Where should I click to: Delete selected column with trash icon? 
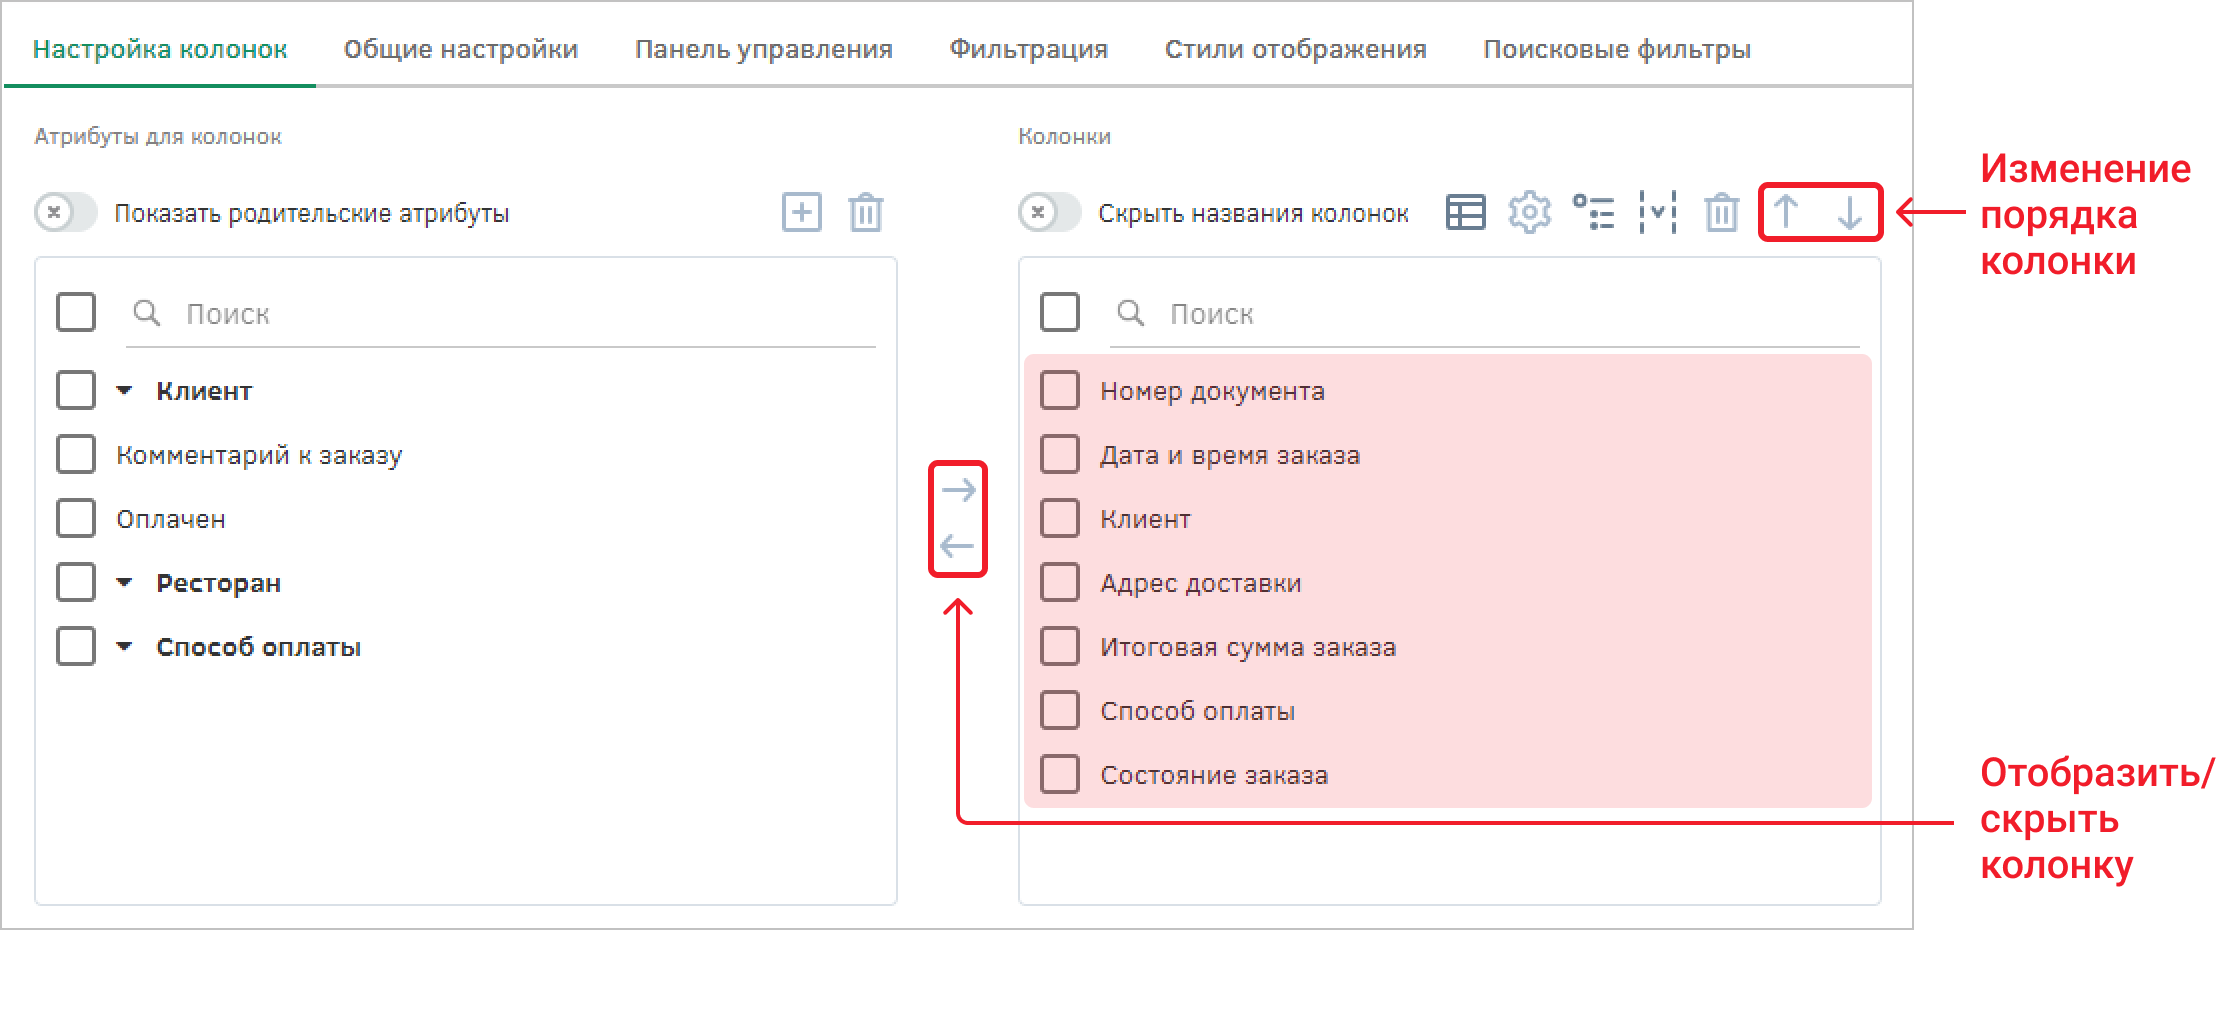[x=1721, y=212]
